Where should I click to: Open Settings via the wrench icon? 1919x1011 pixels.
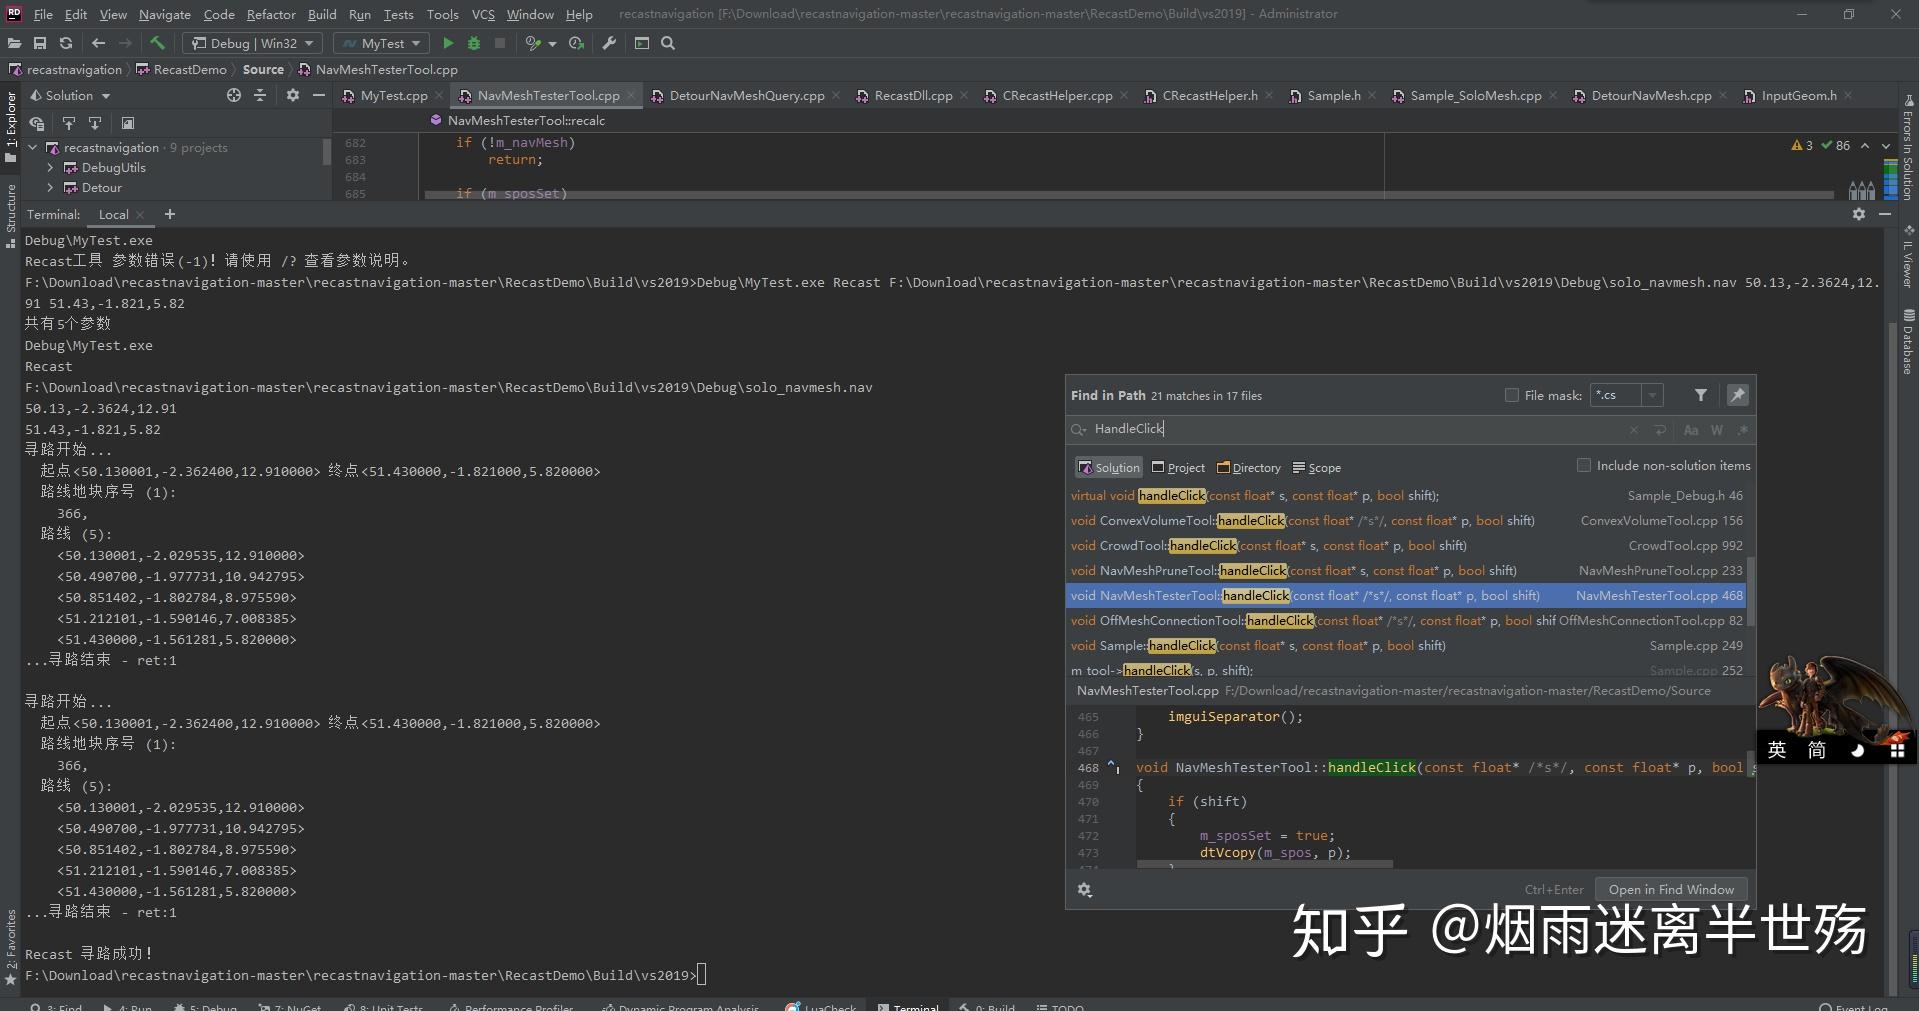[x=608, y=43]
